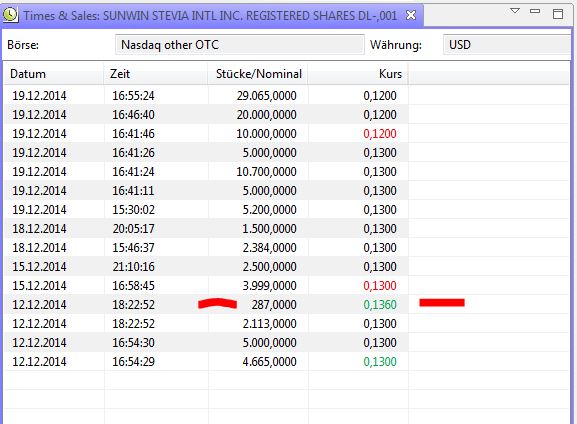
Task: Sort by the Kurs column header
Action: click(358, 74)
